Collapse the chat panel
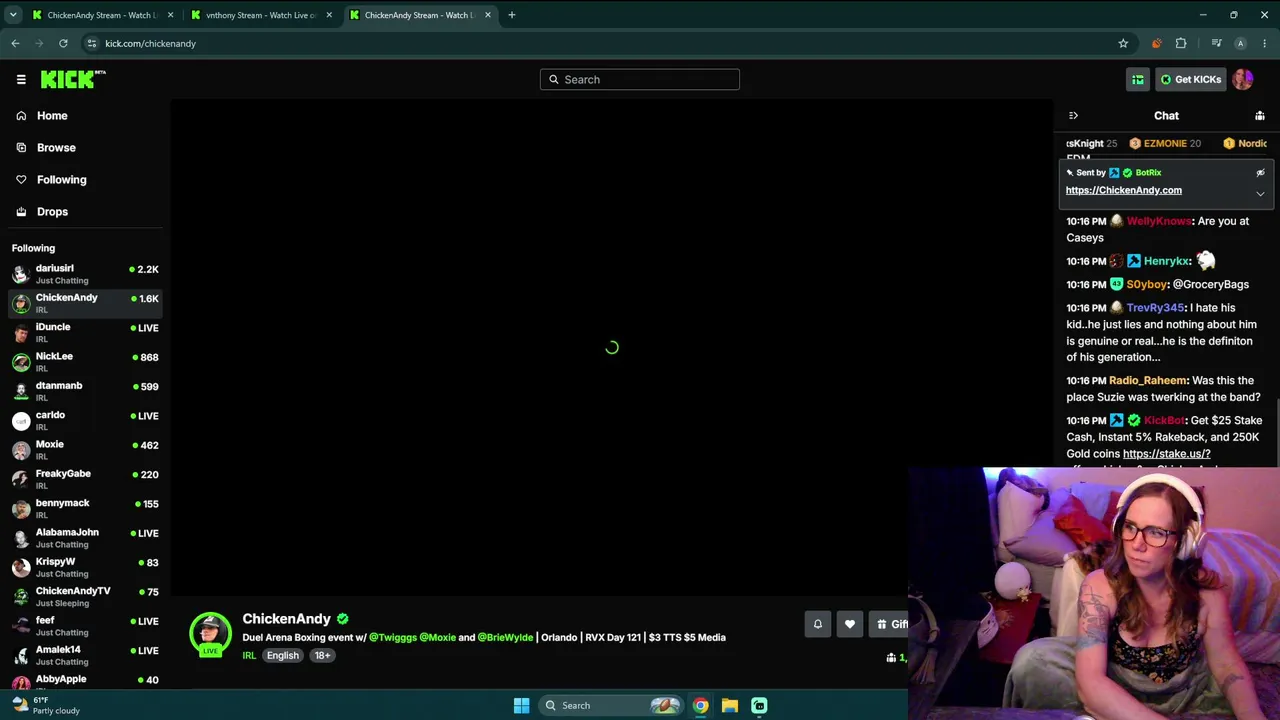Image resolution: width=1280 pixels, height=720 pixels. point(1073,116)
